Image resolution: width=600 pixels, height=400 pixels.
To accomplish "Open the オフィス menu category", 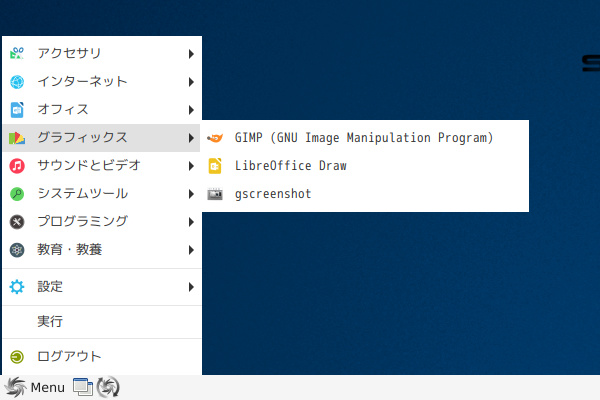I will [x=102, y=110].
